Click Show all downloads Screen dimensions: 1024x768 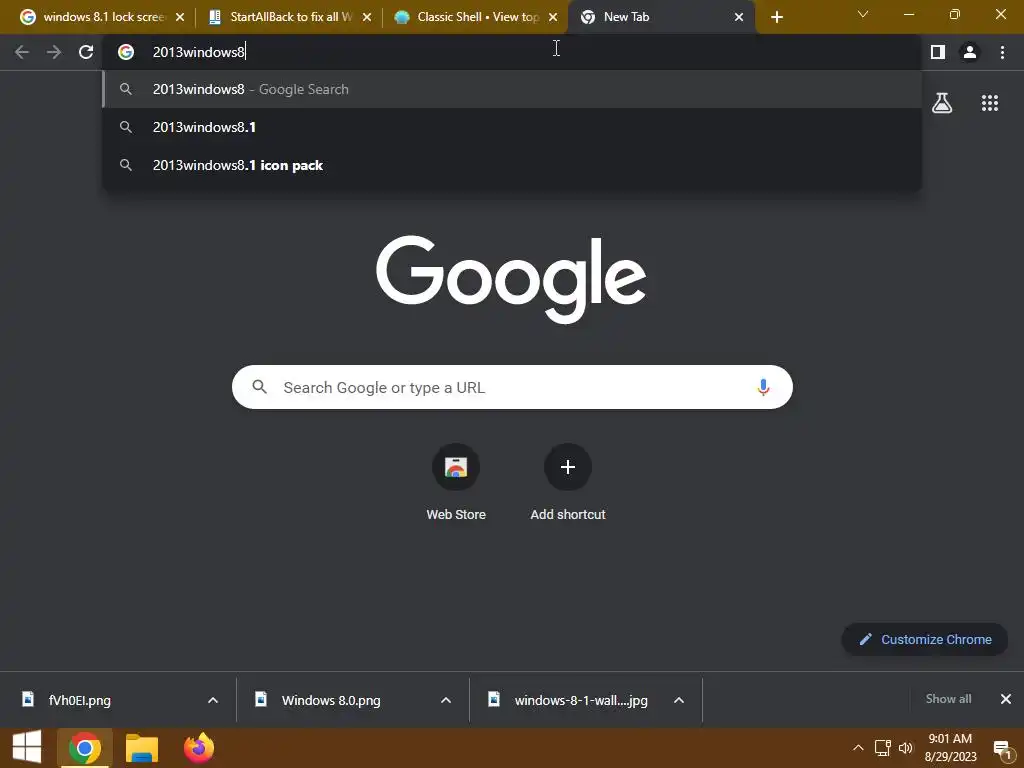coord(948,699)
